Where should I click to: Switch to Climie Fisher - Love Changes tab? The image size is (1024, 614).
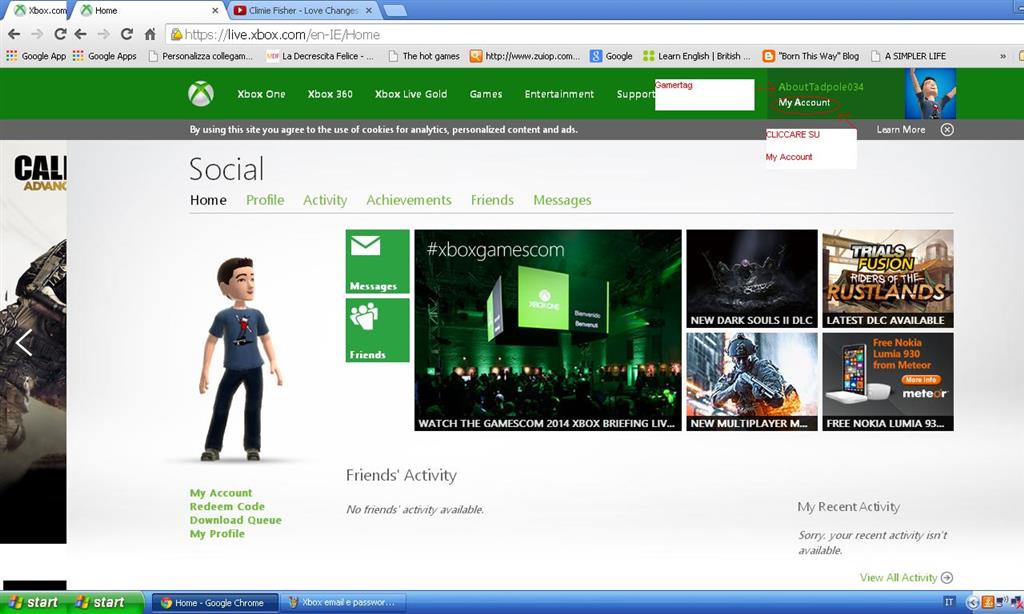[304, 10]
